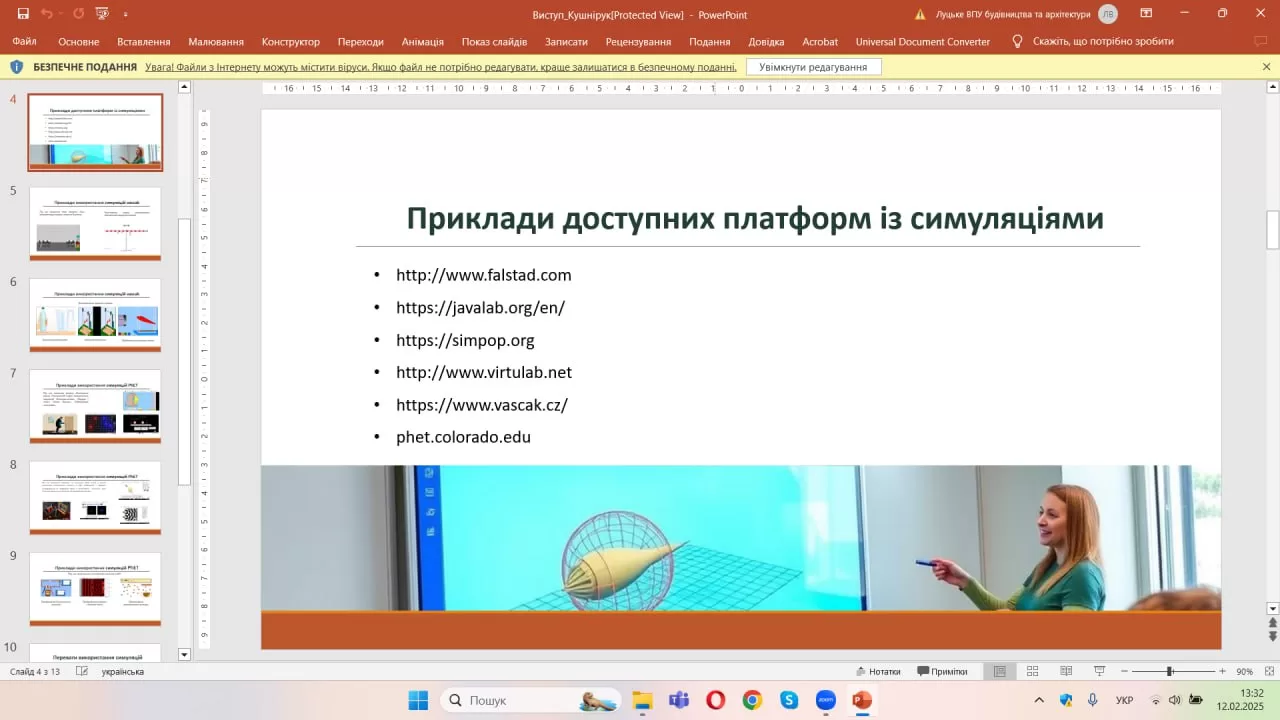Image resolution: width=1280 pixels, height=720 pixels.
Task: Close the Protected View message bar
Action: (1266, 67)
